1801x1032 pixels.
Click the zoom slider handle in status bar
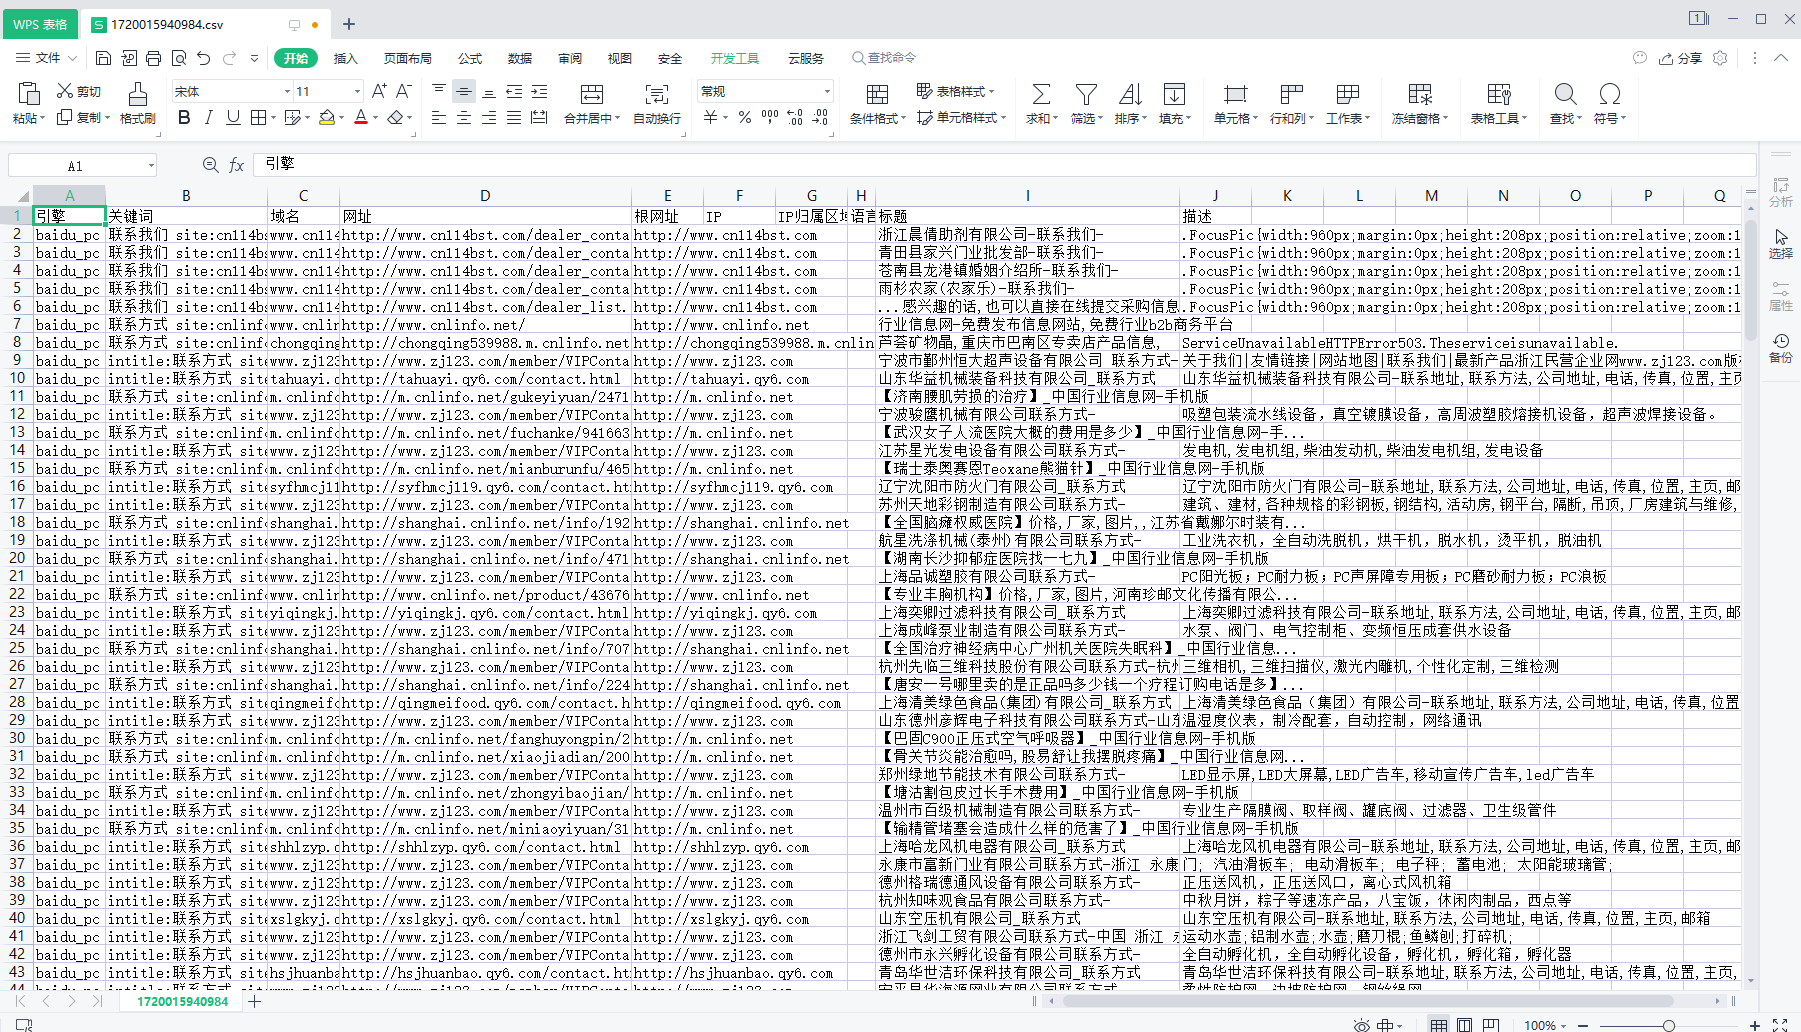click(1668, 1025)
